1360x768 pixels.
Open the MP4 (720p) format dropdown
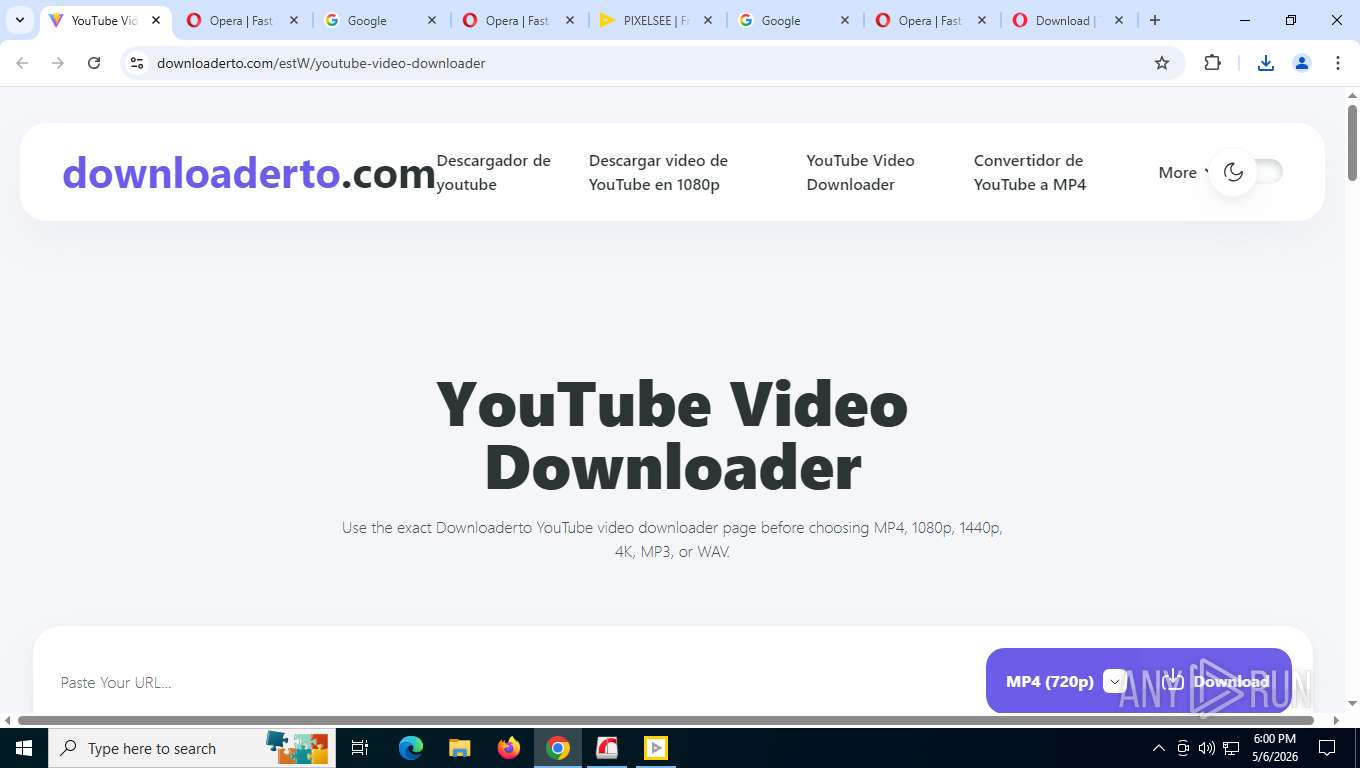click(x=1064, y=682)
